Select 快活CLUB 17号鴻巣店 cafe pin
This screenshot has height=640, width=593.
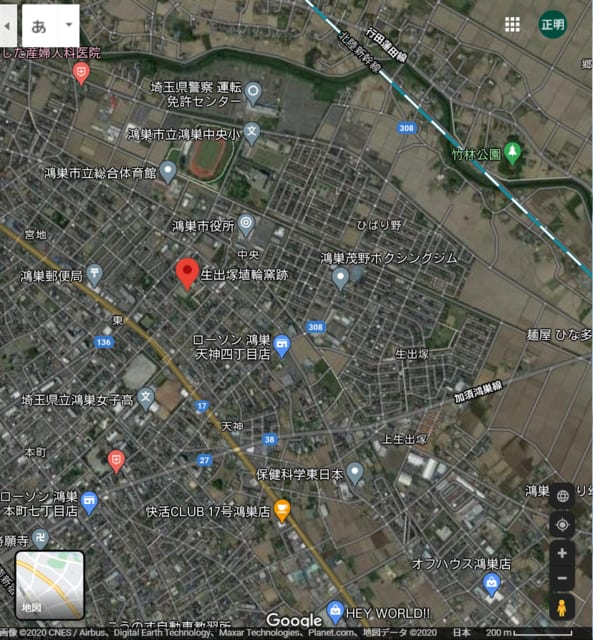tap(282, 510)
